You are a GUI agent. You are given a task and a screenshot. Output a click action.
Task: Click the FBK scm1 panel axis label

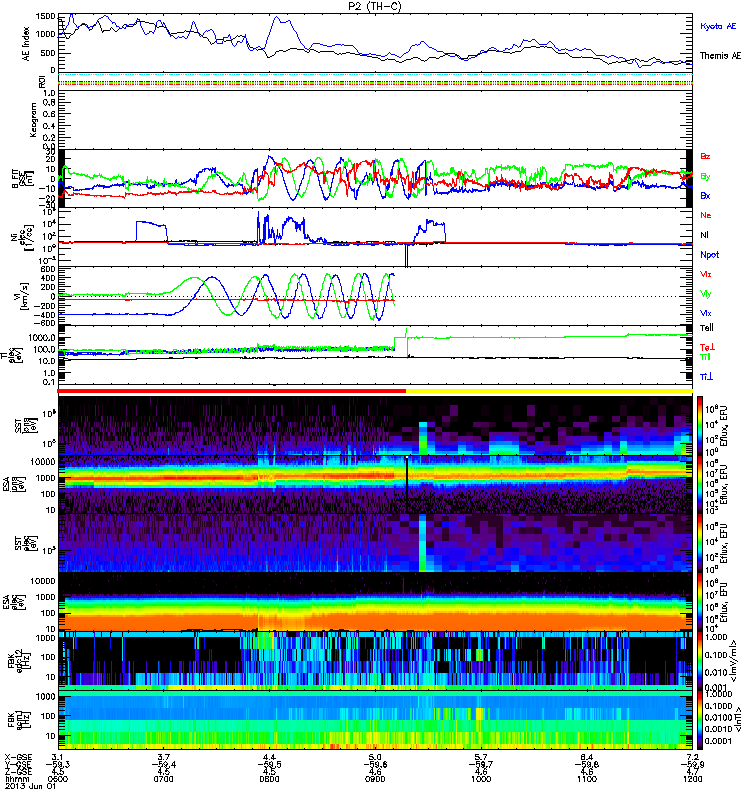(x=21, y=719)
